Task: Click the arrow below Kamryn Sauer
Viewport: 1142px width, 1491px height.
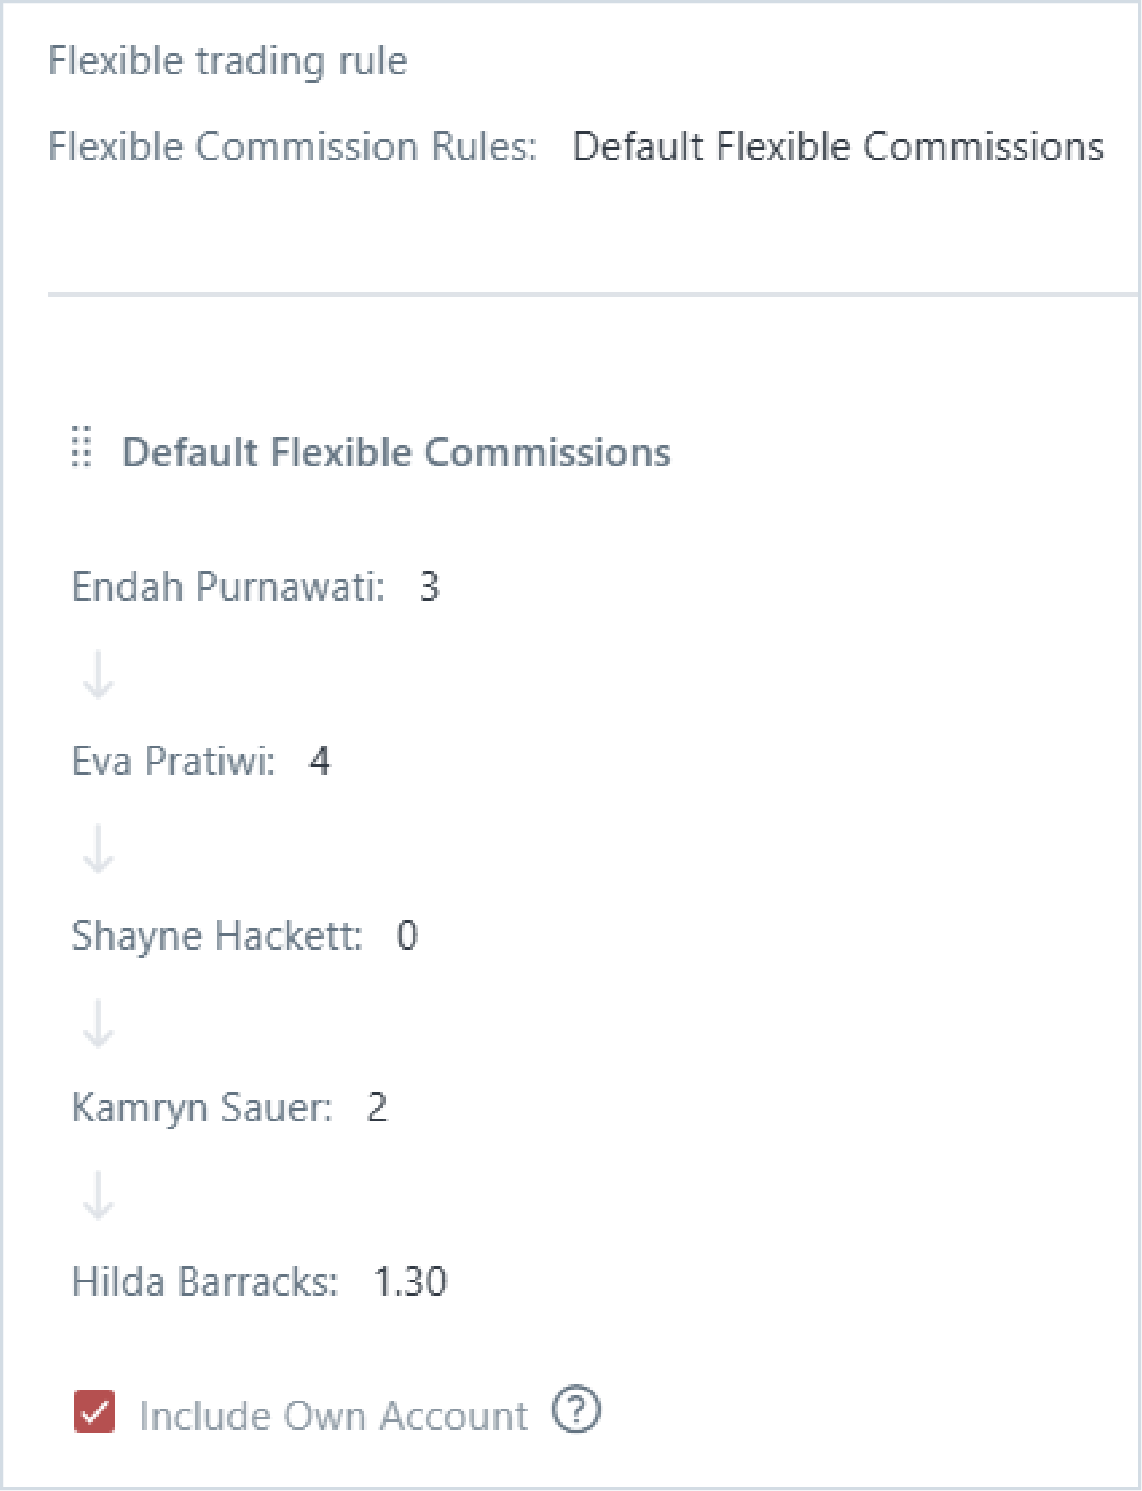Action: tap(98, 1196)
